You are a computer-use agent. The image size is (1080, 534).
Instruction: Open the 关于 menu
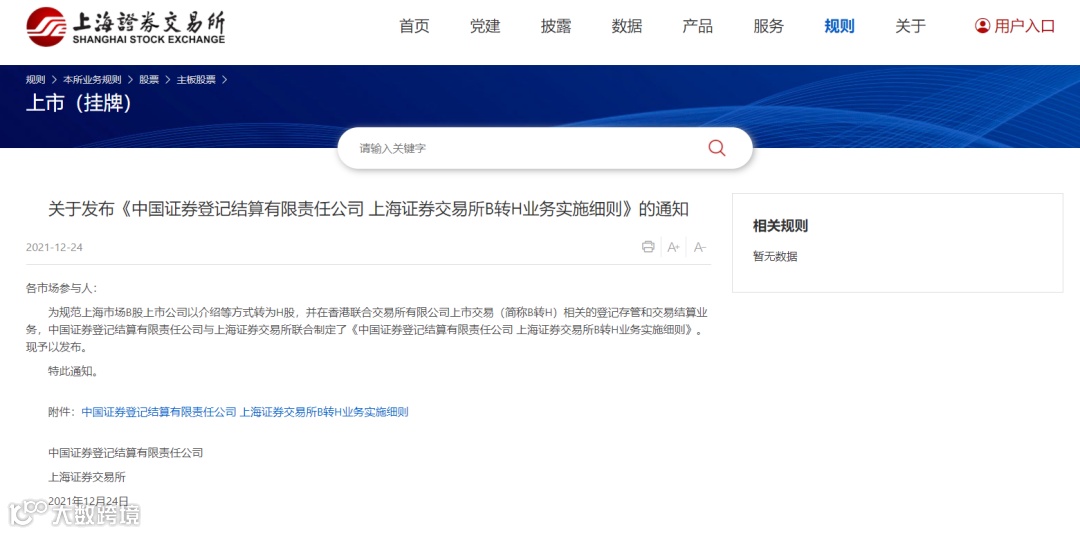tap(911, 26)
